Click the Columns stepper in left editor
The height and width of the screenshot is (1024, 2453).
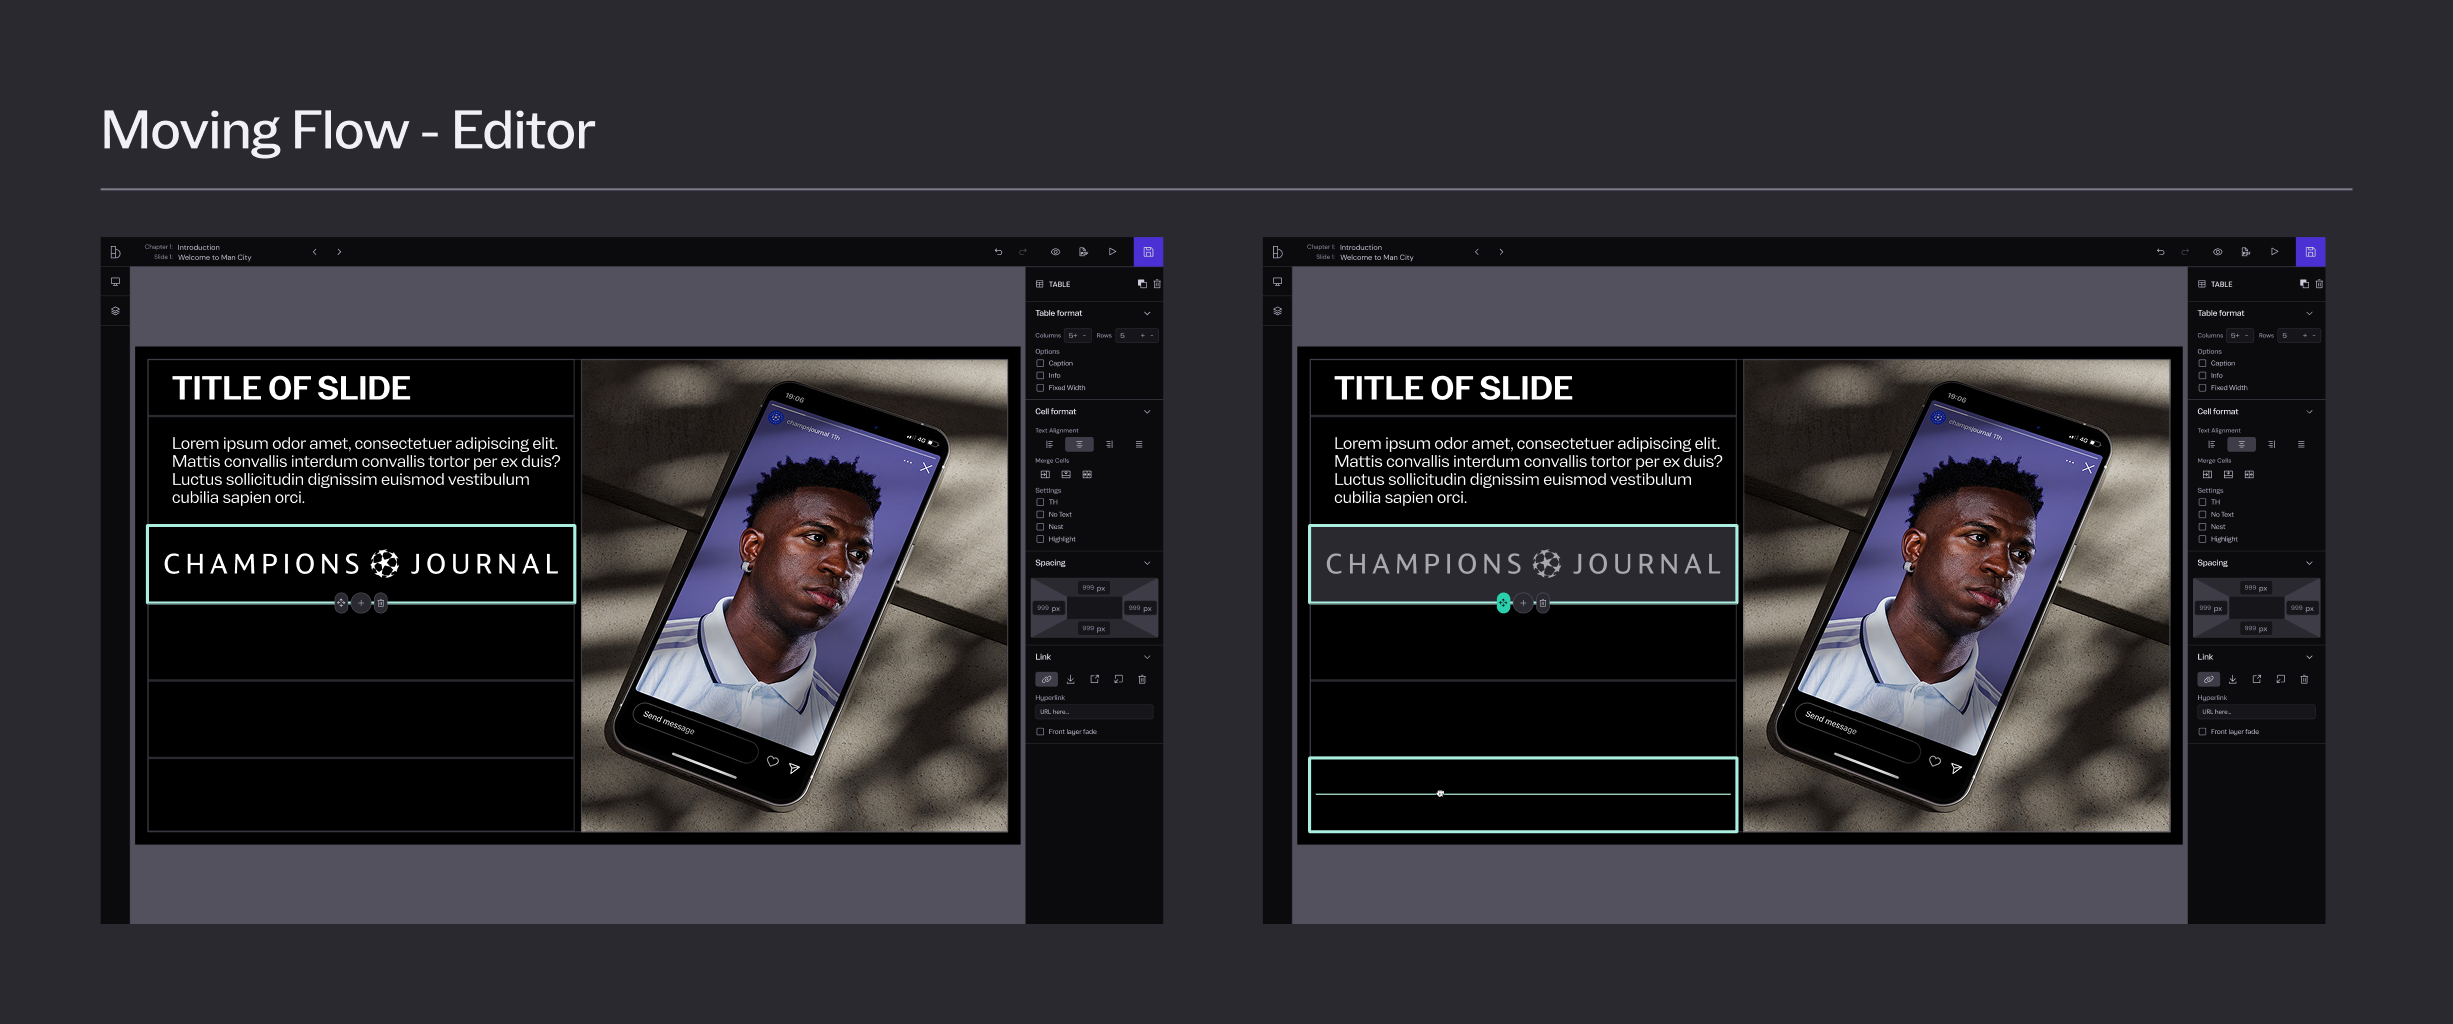[1078, 336]
